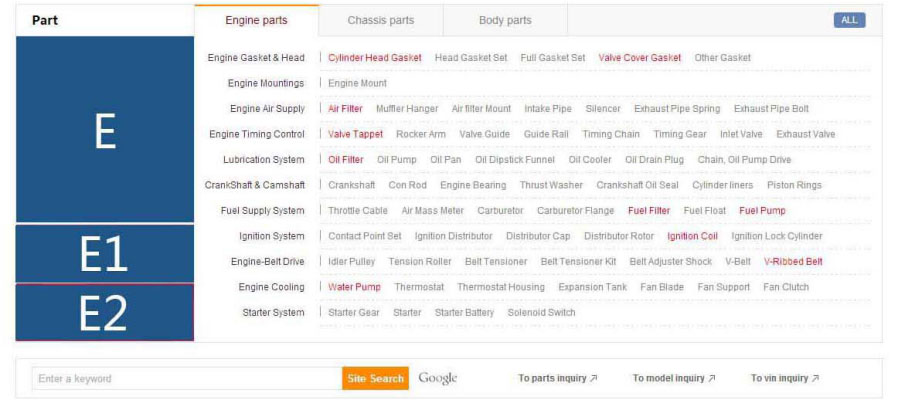
Task: Click the ALL button
Action: coord(849,20)
